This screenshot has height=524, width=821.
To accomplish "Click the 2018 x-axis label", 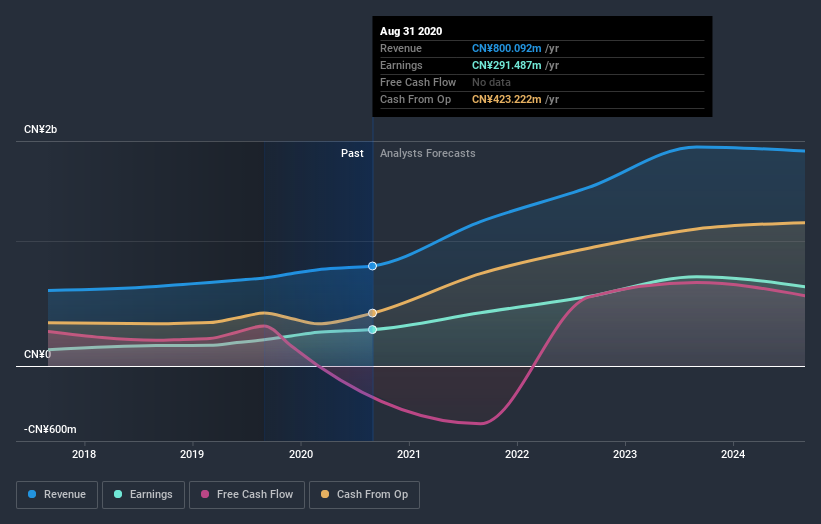I will [x=84, y=454].
